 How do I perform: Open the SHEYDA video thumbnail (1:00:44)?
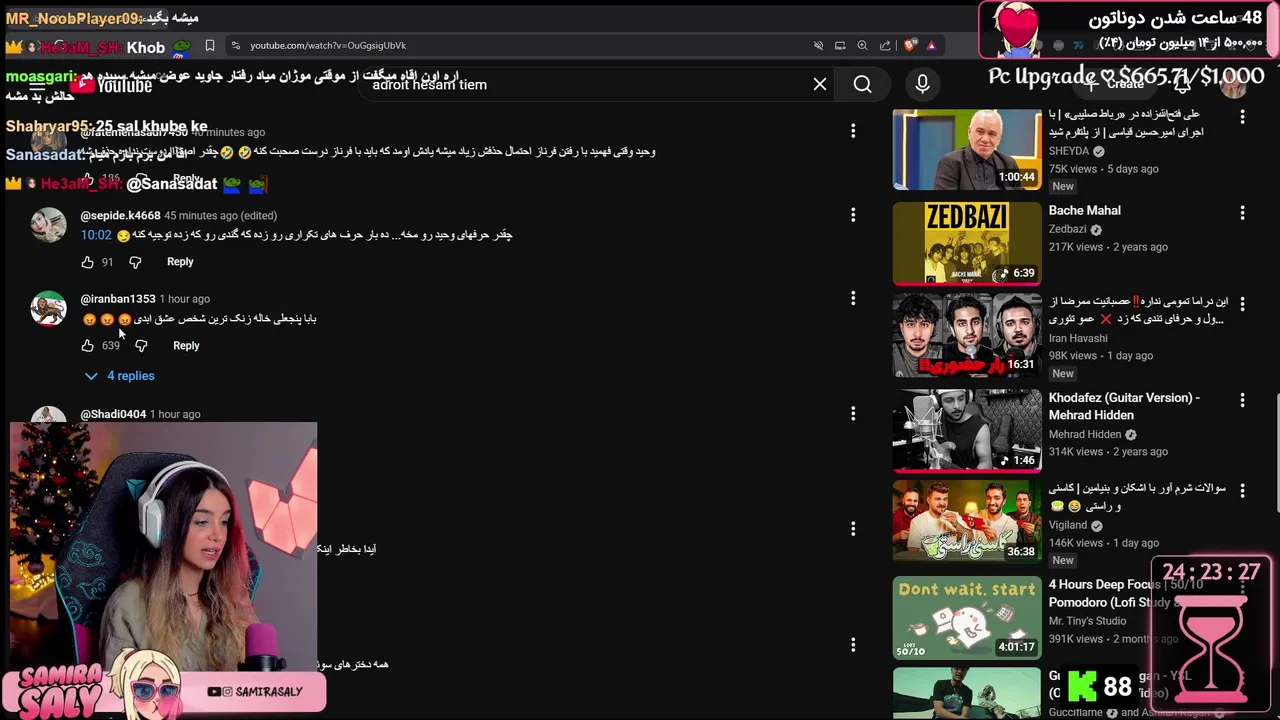click(x=967, y=149)
